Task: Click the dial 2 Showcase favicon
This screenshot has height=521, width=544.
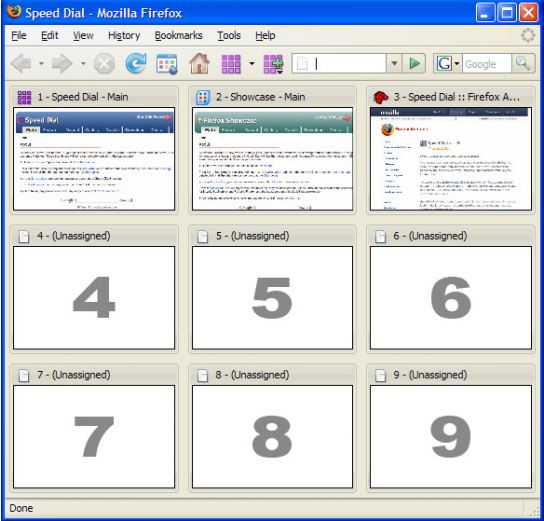Action: click(203, 97)
